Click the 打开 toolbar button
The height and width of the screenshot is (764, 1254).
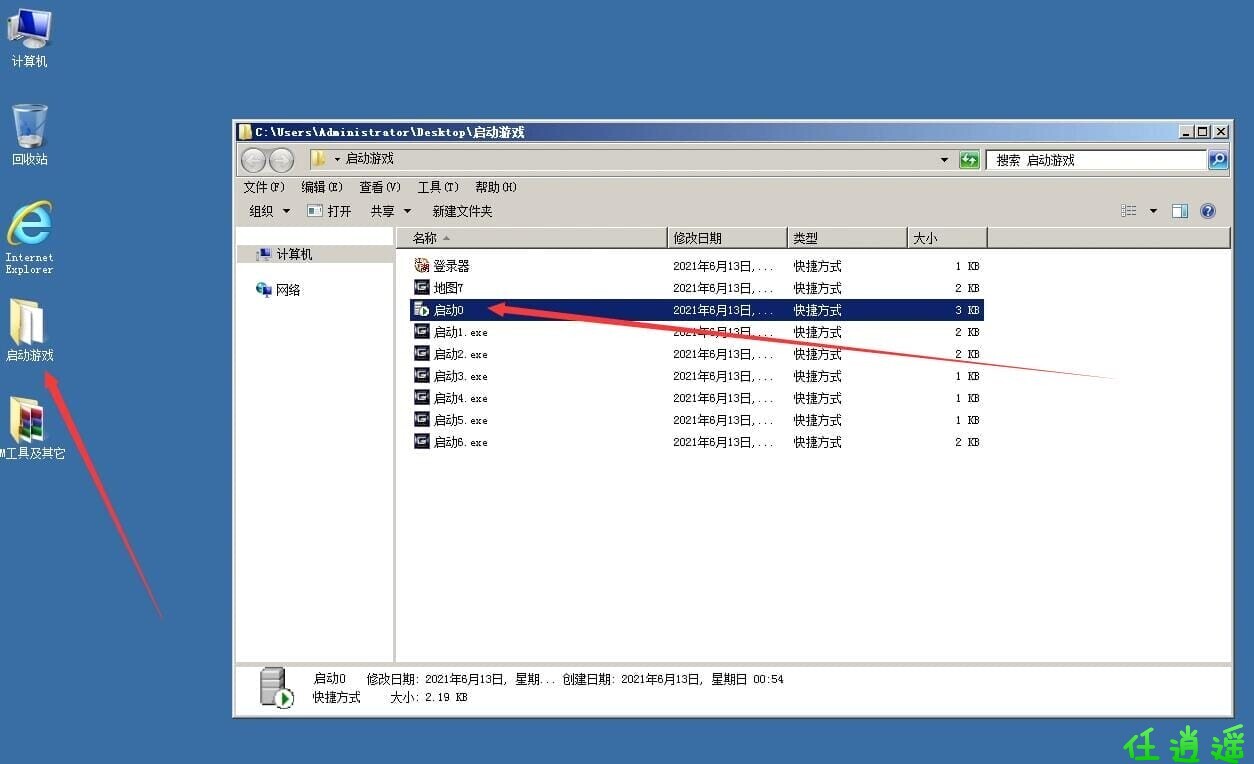coord(330,211)
